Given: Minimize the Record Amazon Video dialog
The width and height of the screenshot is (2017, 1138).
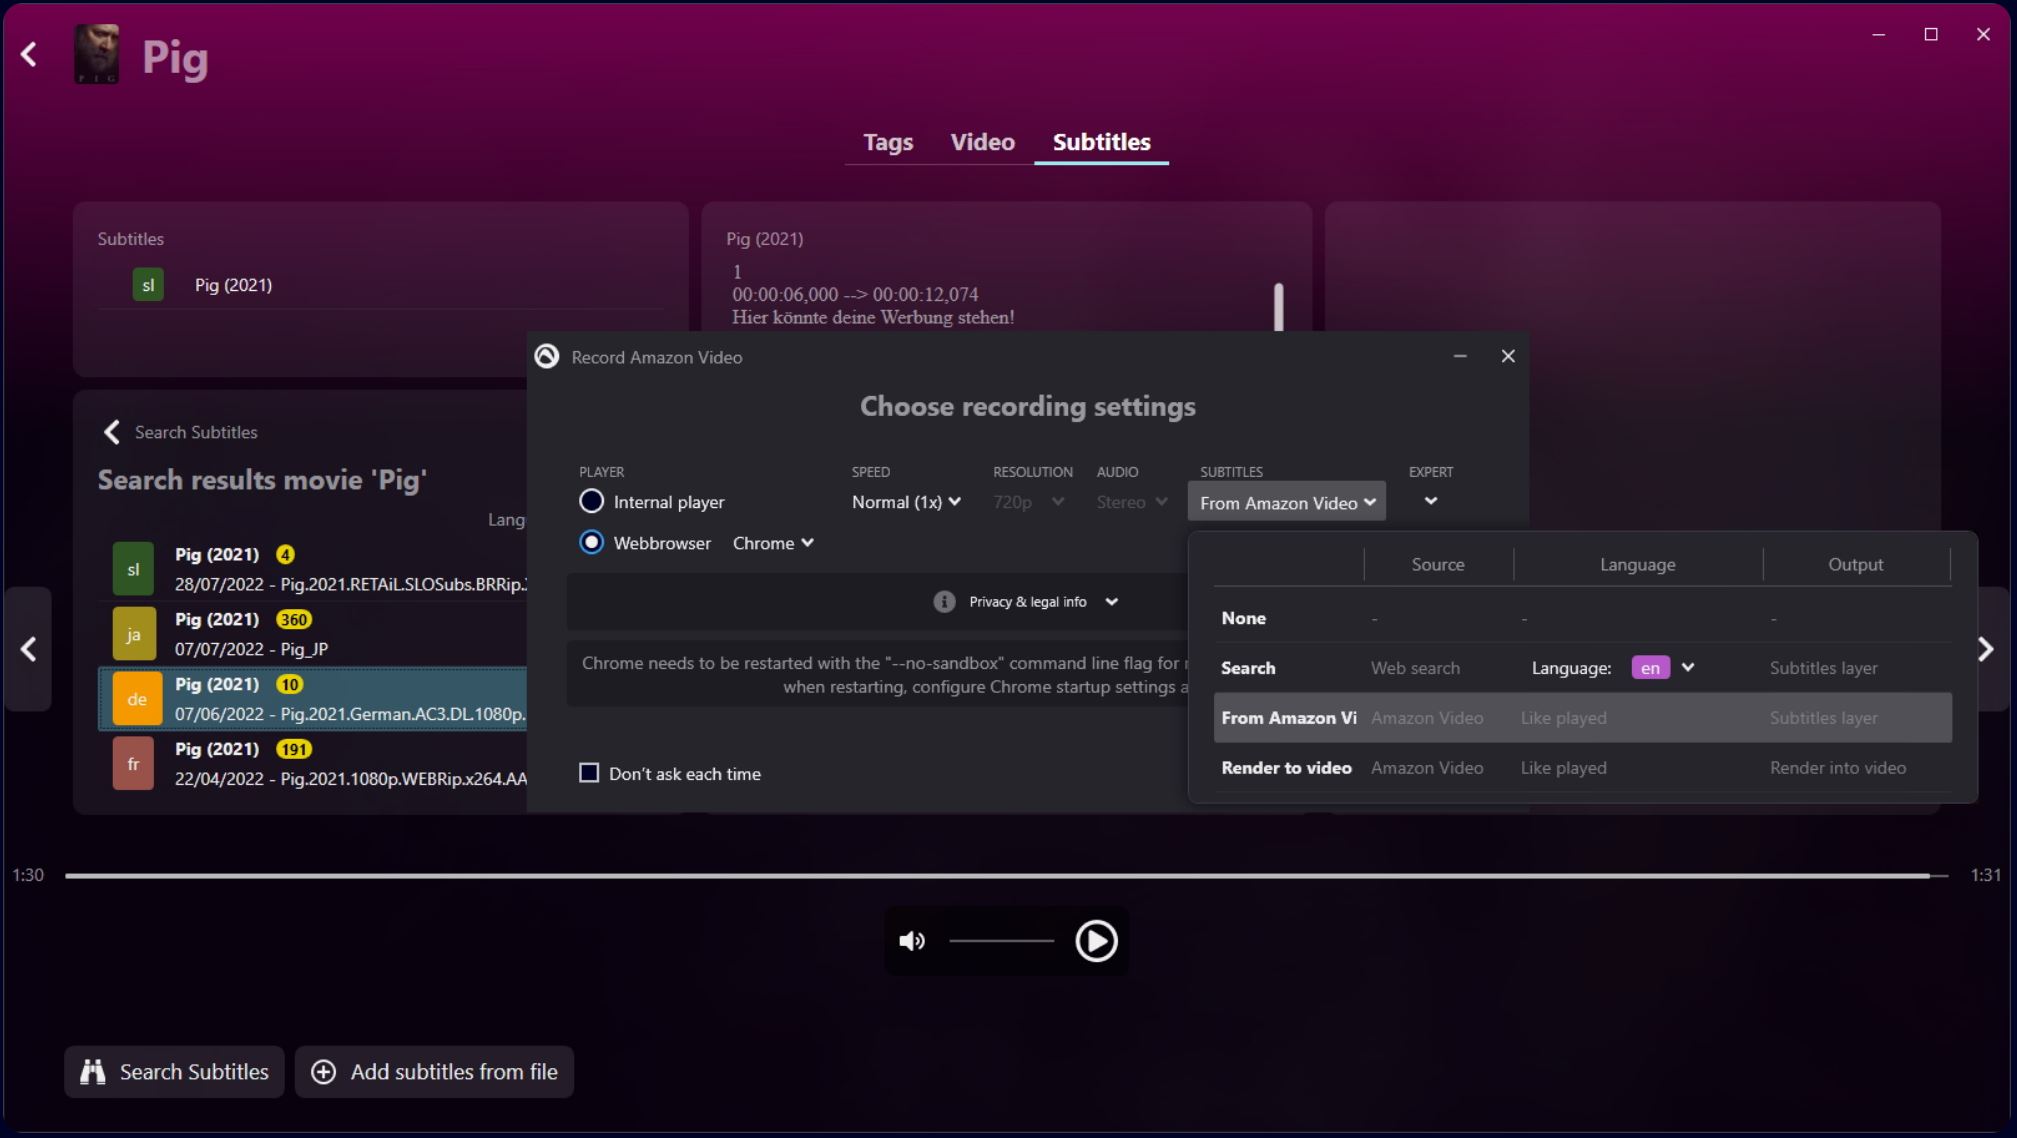Looking at the screenshot, I should point(1460,356).
